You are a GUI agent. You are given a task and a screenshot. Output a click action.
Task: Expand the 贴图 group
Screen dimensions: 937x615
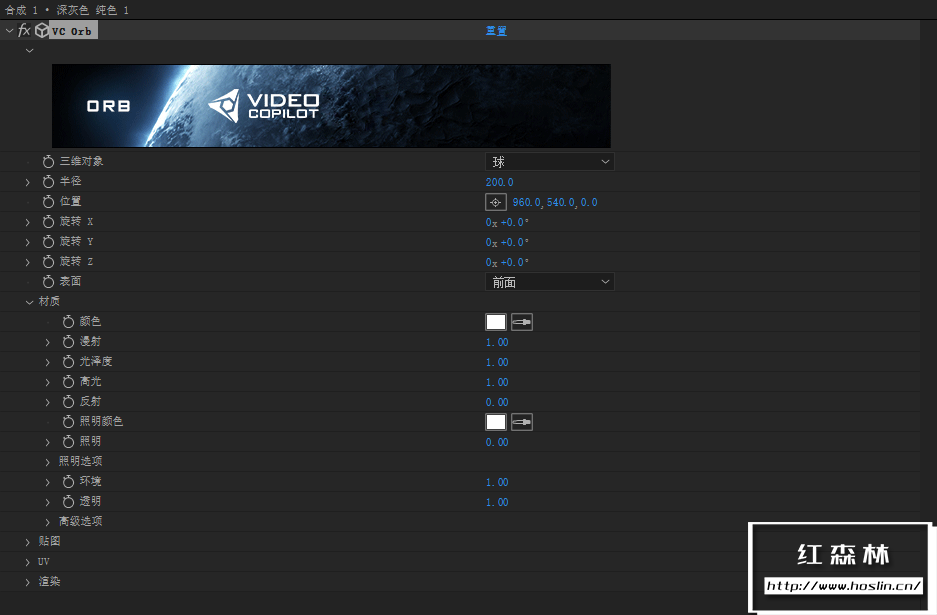(x=27, y=542)
